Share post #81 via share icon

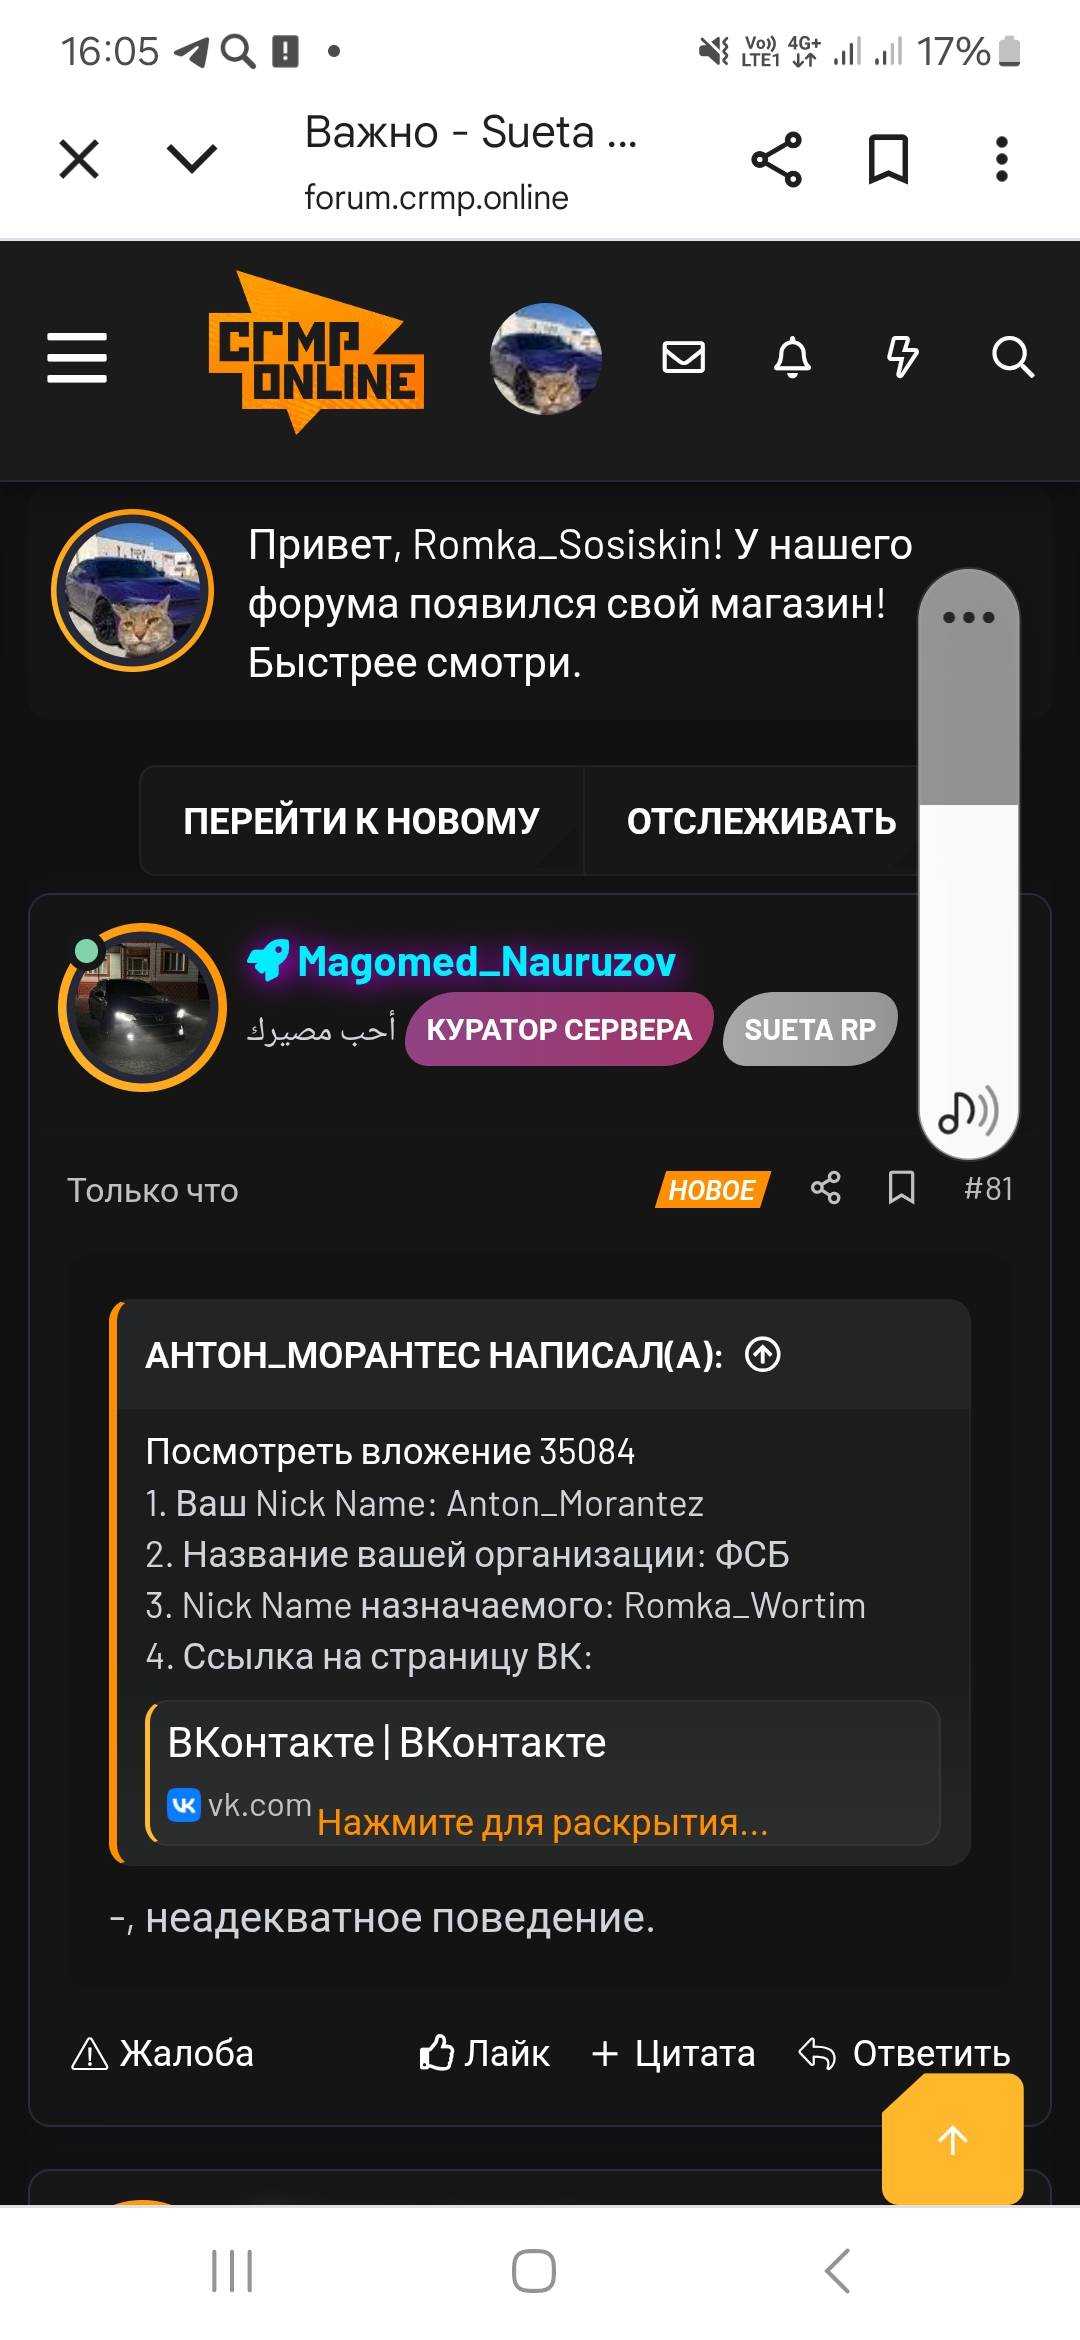click(826, 1188)
